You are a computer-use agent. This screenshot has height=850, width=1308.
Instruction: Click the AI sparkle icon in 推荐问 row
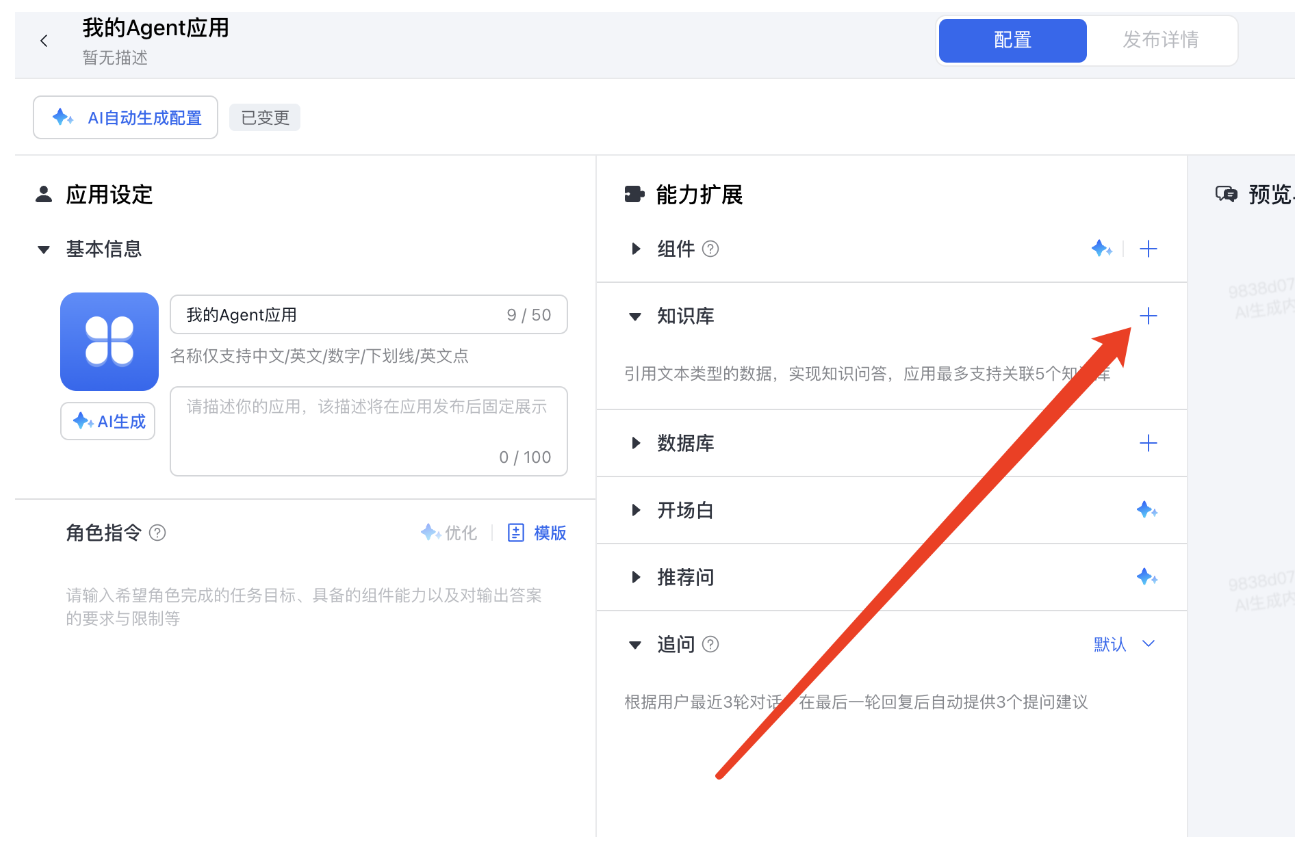click(x=1147, y=577)
